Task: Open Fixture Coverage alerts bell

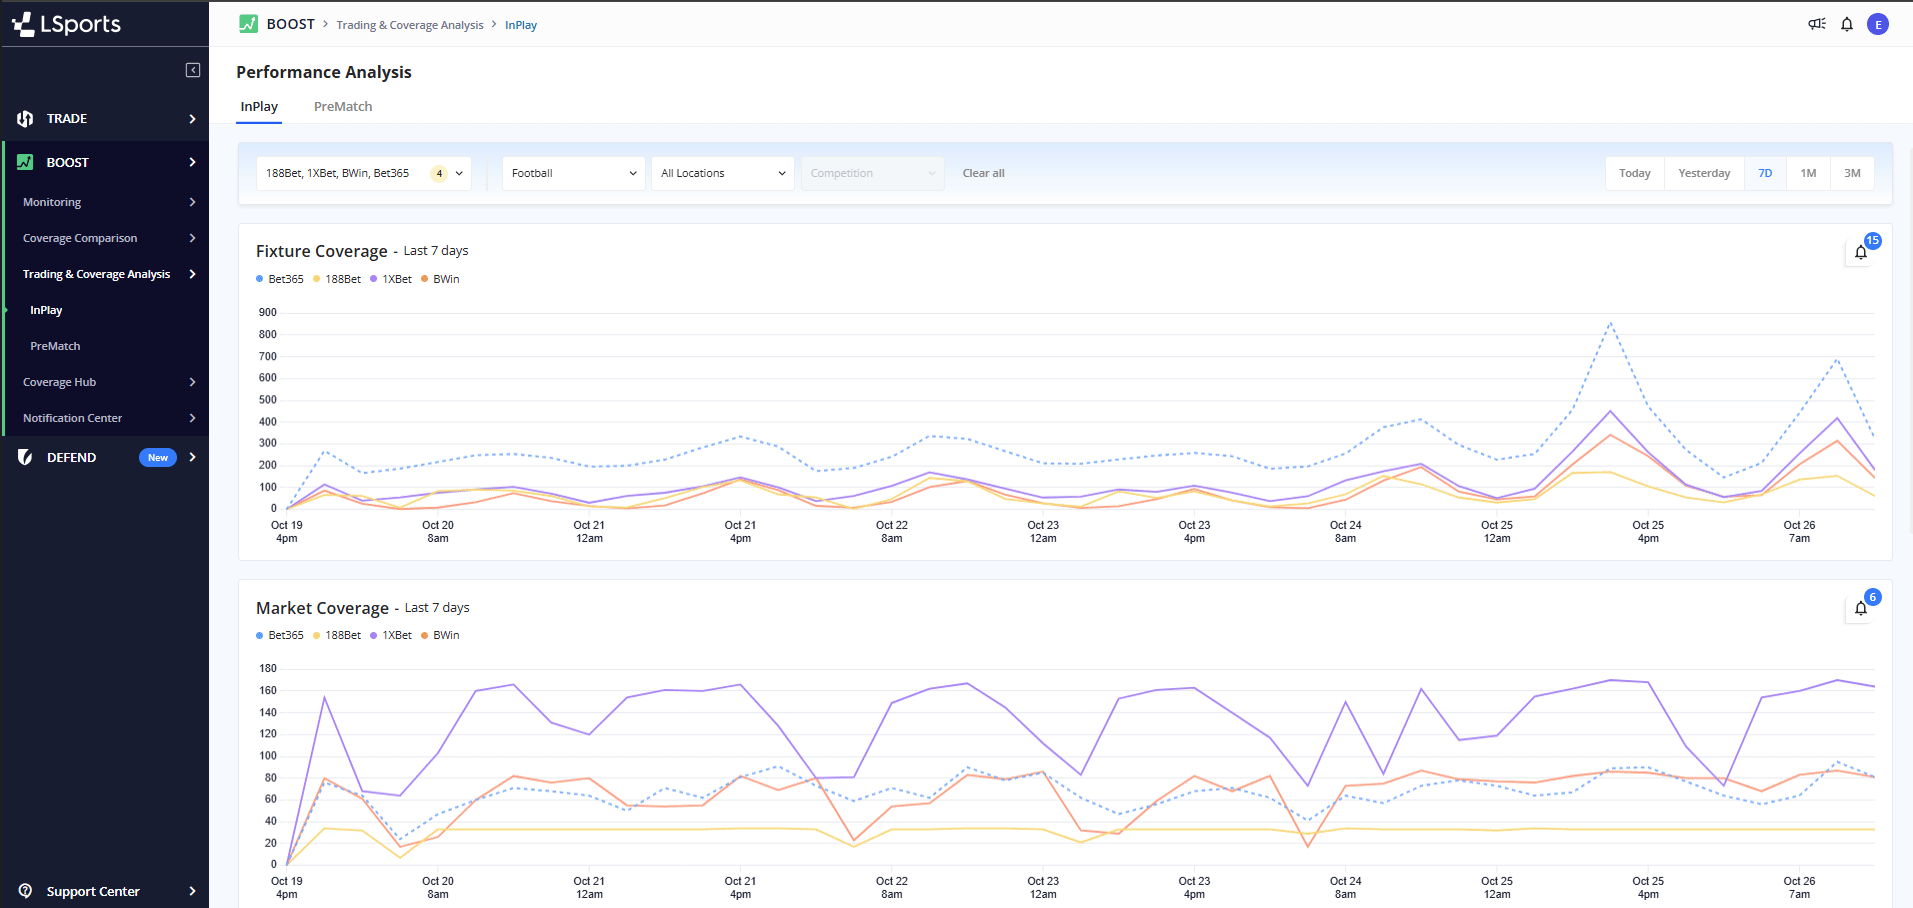Action: (1861, 252)
